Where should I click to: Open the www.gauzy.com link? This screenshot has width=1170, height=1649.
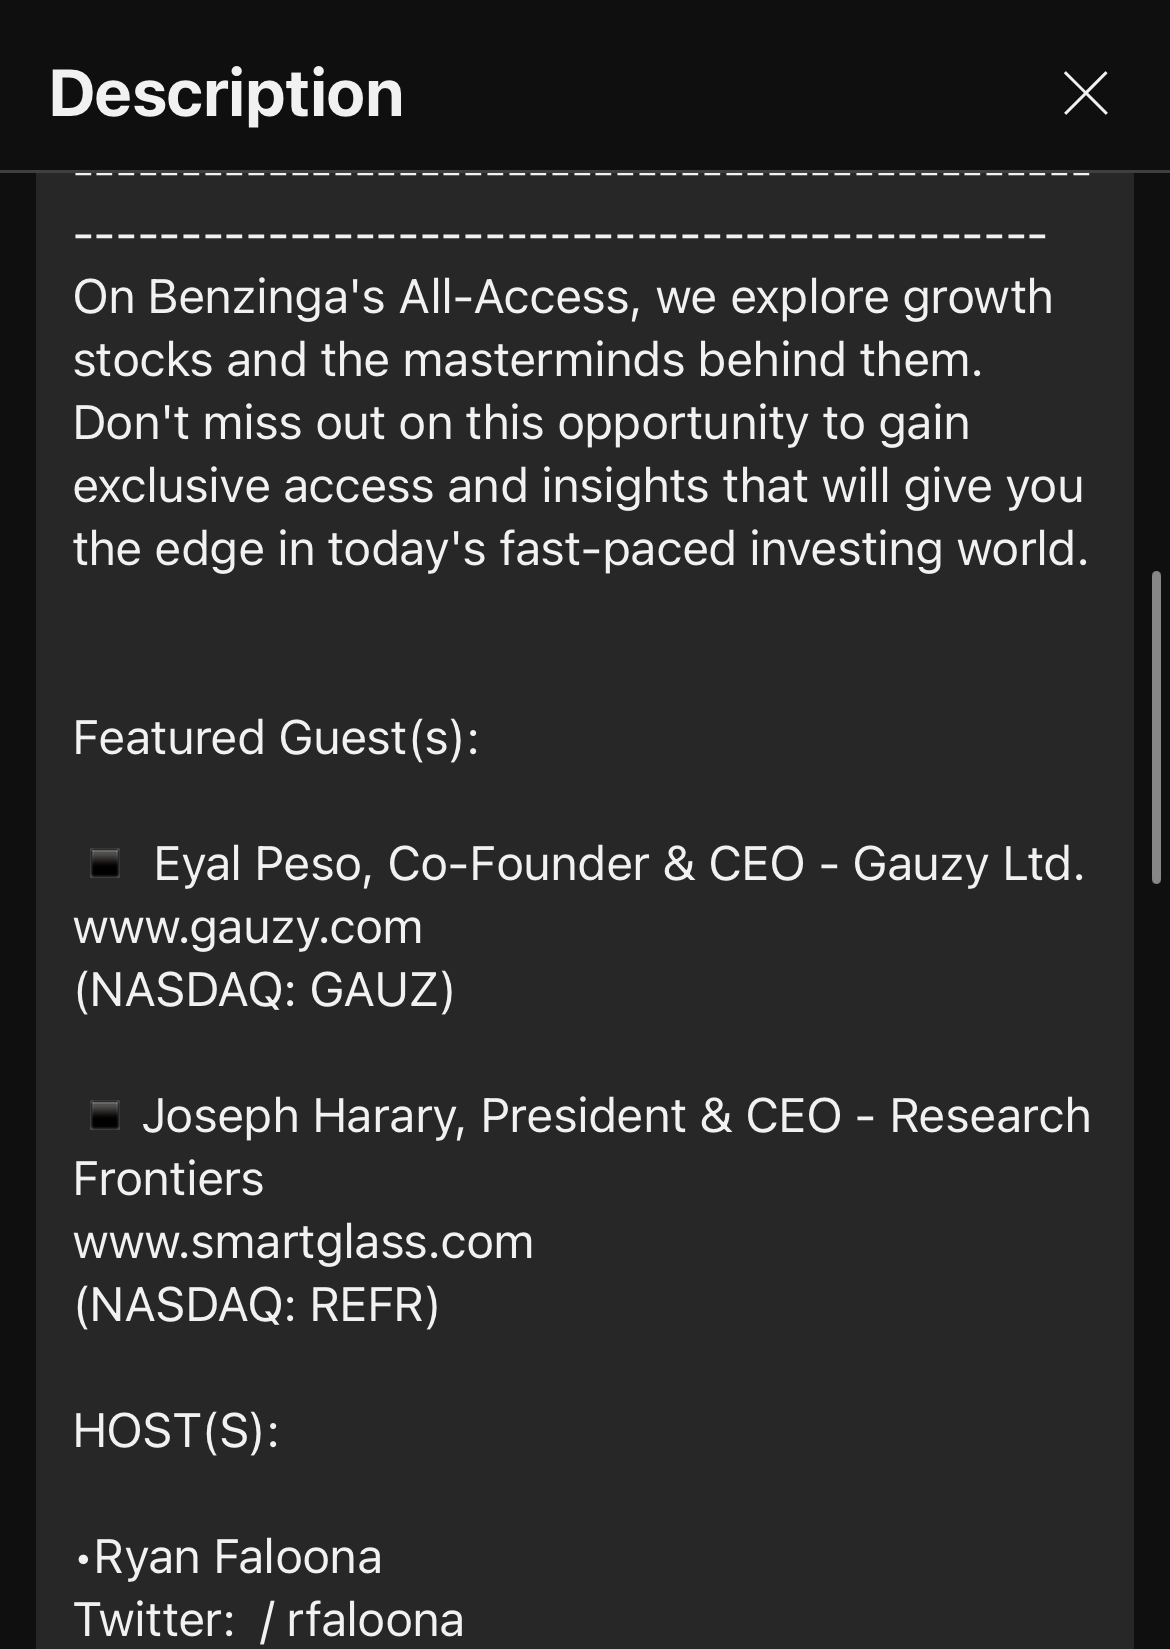pos(248,927)
